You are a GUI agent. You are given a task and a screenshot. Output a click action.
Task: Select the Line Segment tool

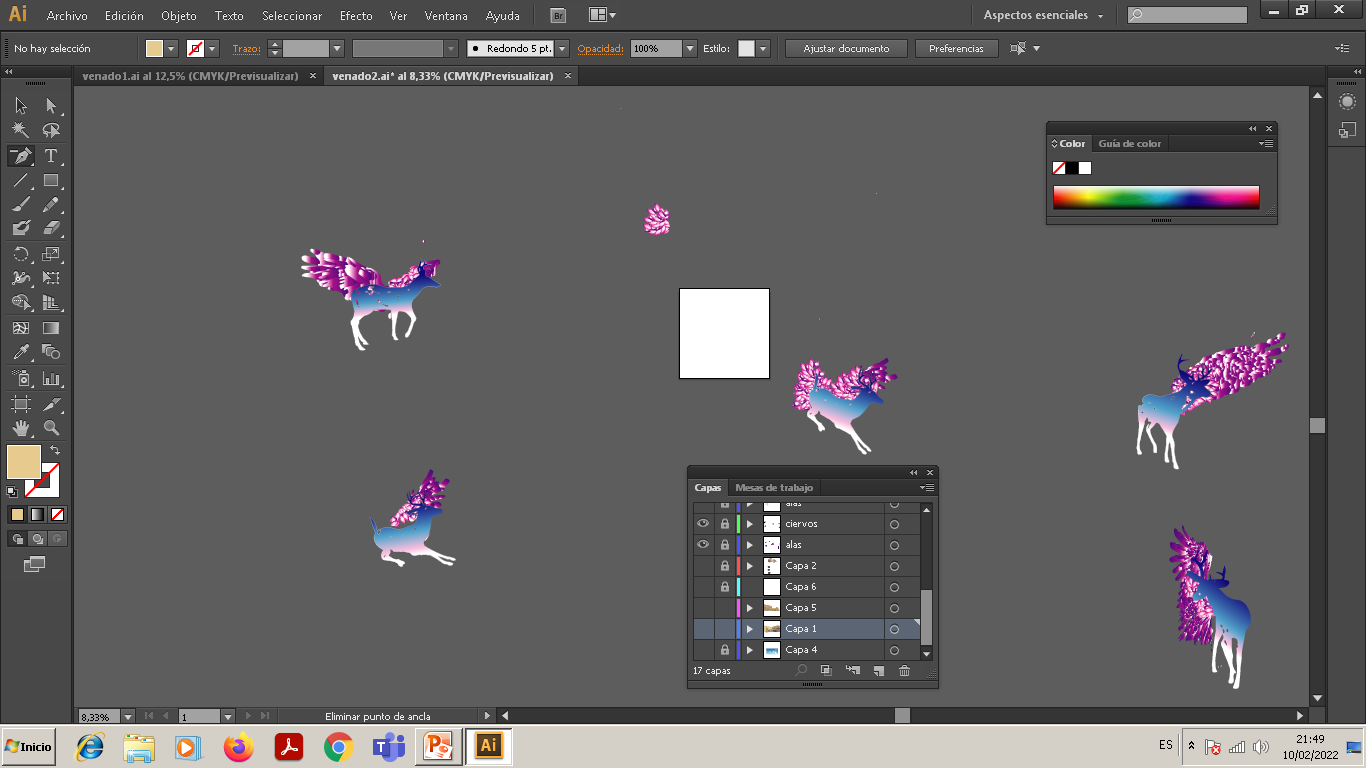(21, 181)
